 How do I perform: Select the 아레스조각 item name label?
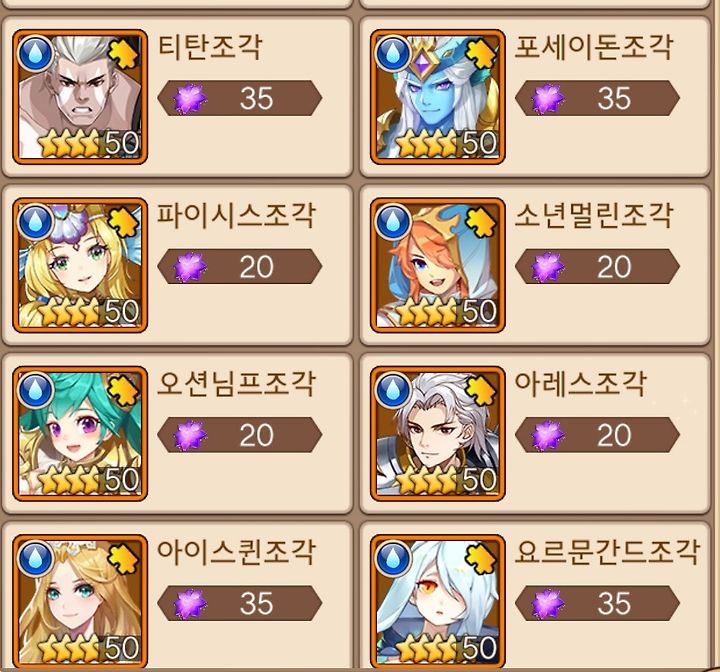click(580, 384)
